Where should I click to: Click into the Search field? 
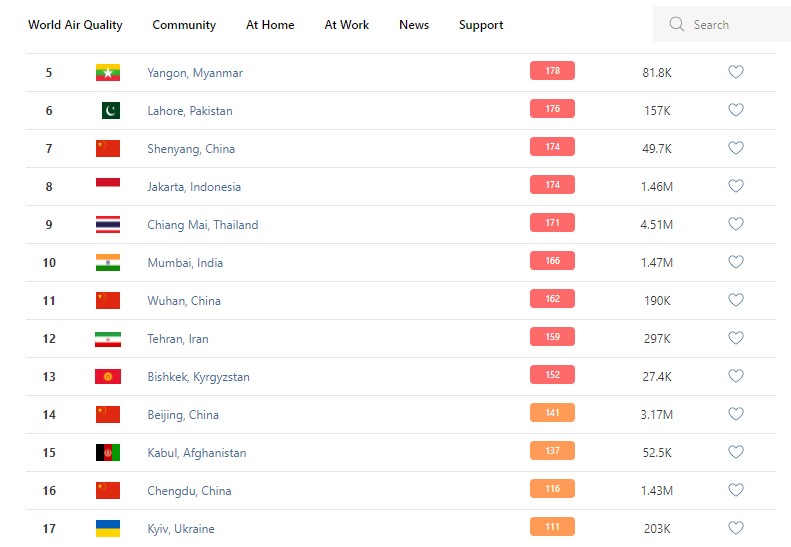735,25
